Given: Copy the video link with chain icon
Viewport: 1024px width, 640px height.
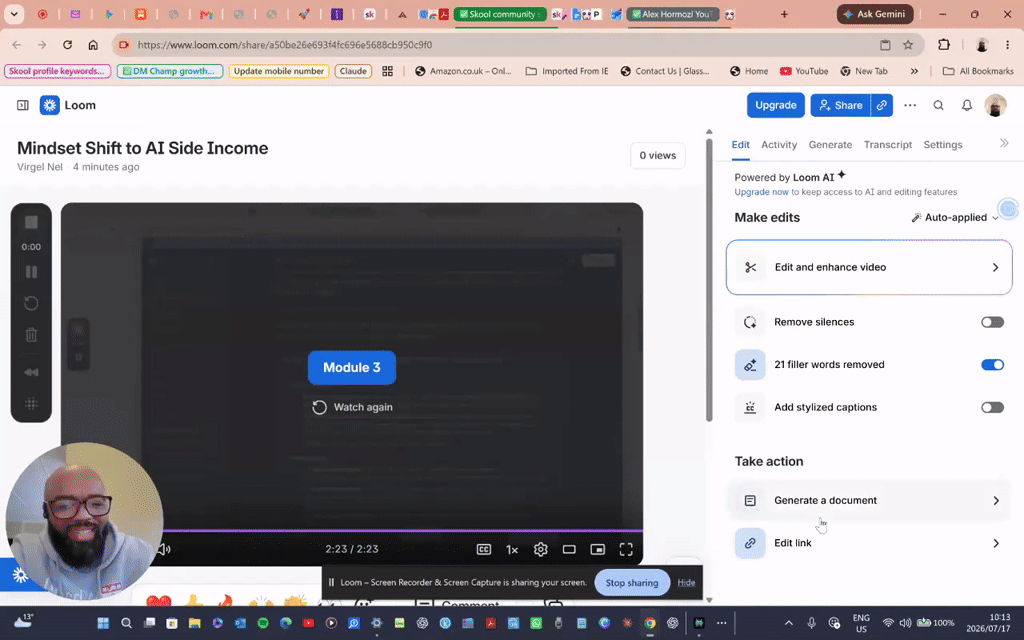Looking at the screenshot, I should (882, 105).
